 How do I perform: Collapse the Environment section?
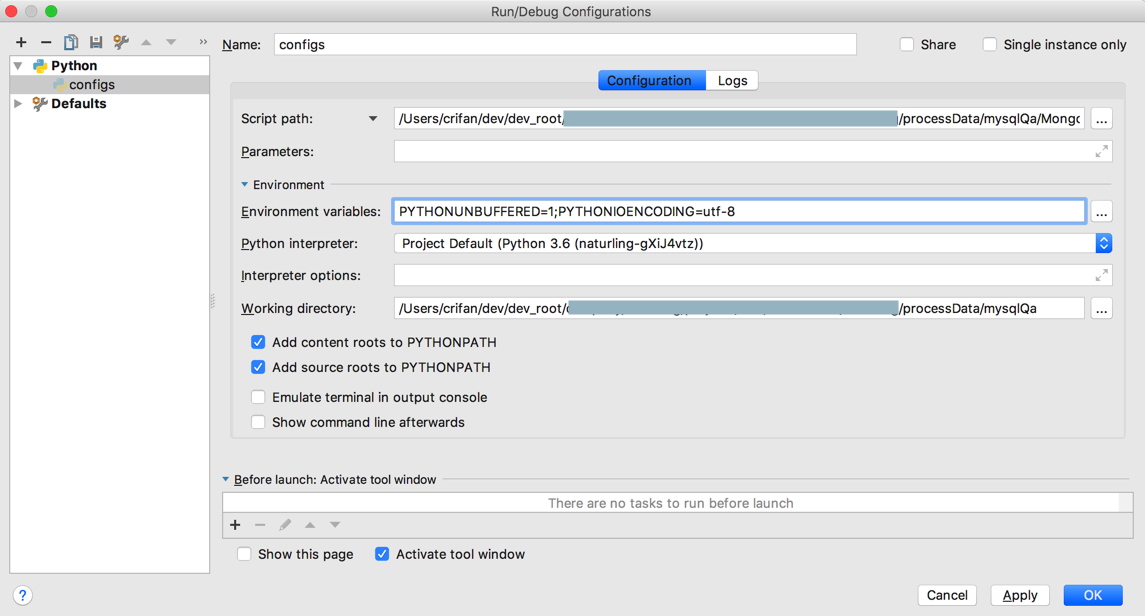point(245,185)
